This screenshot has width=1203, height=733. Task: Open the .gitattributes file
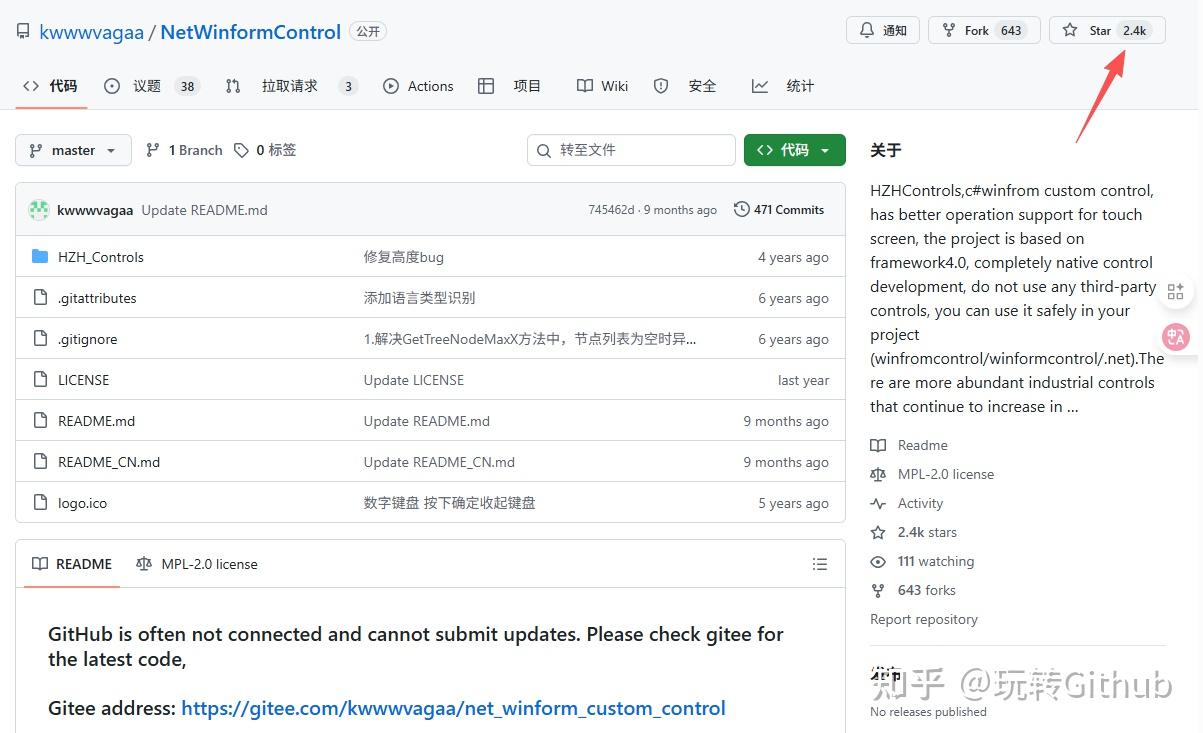[97, 298]
